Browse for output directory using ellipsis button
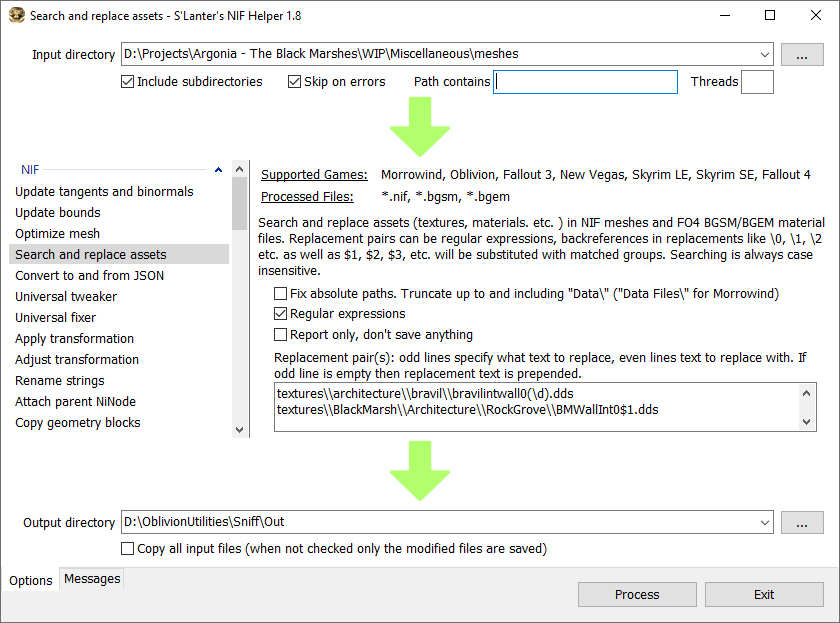The height and width of the screenshot is (623, 840). point(802,522)
